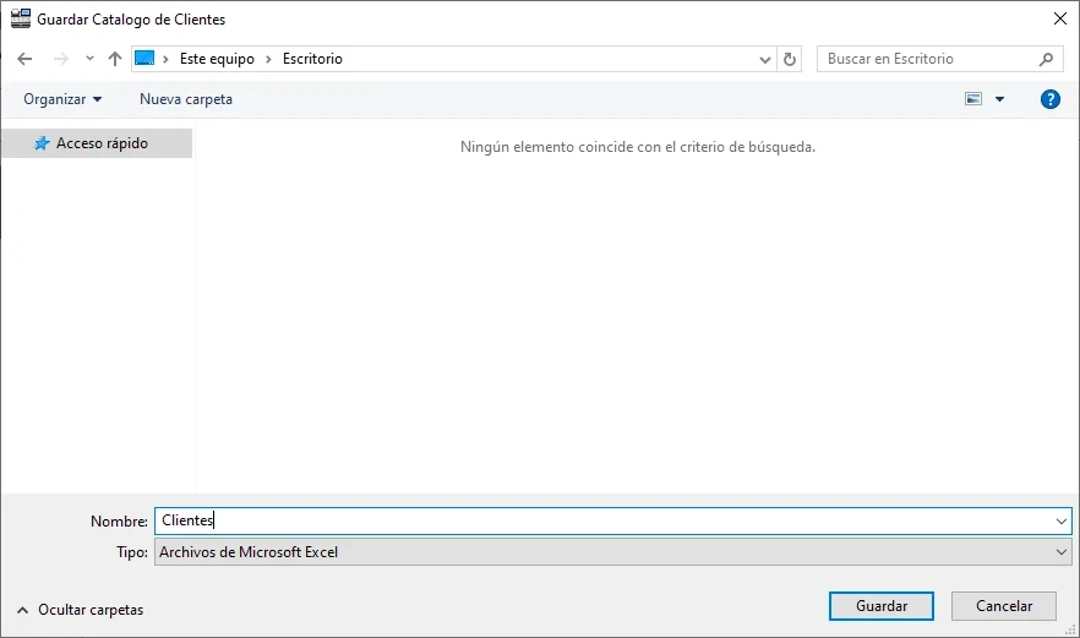Open the recent locations dropdown next to navigation arrows
Screen dimensions: 1080x638
(x=89, y=58)
